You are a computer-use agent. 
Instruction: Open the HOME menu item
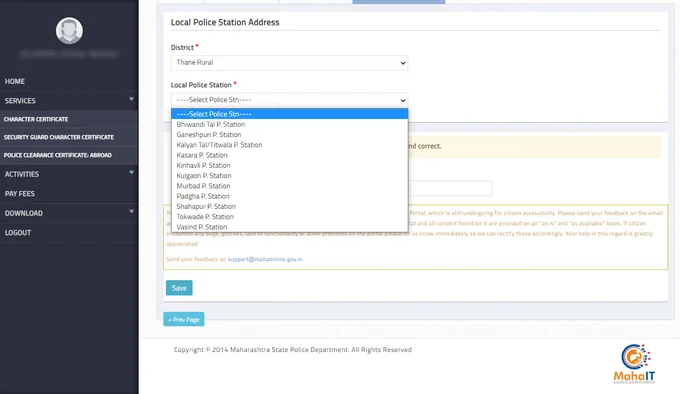tap(69, 81)
